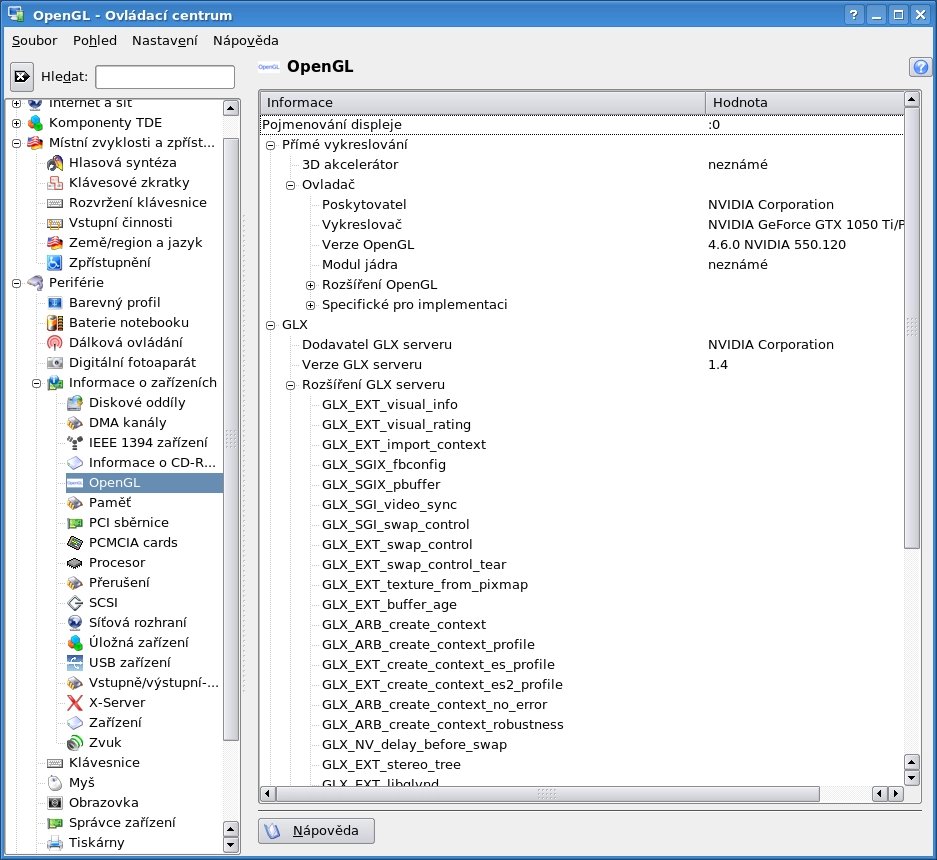This screenshot has height=860, width=937.
Task: Open the Nápověda menu in the menu bar
Action: tap(246, 41)
